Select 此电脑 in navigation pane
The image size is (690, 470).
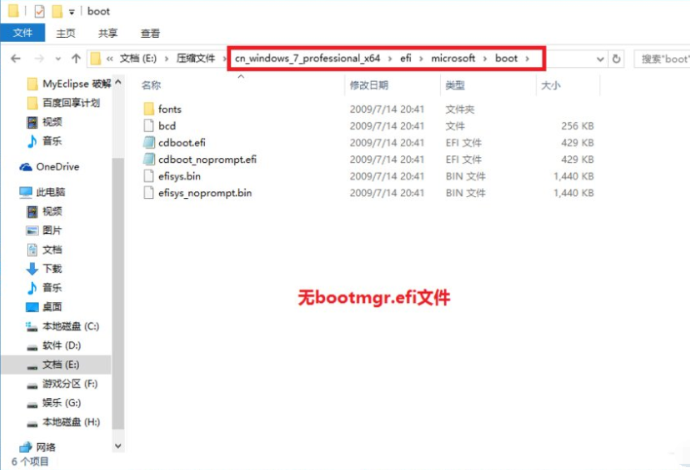pyautogui.click(x=42, y=192)
